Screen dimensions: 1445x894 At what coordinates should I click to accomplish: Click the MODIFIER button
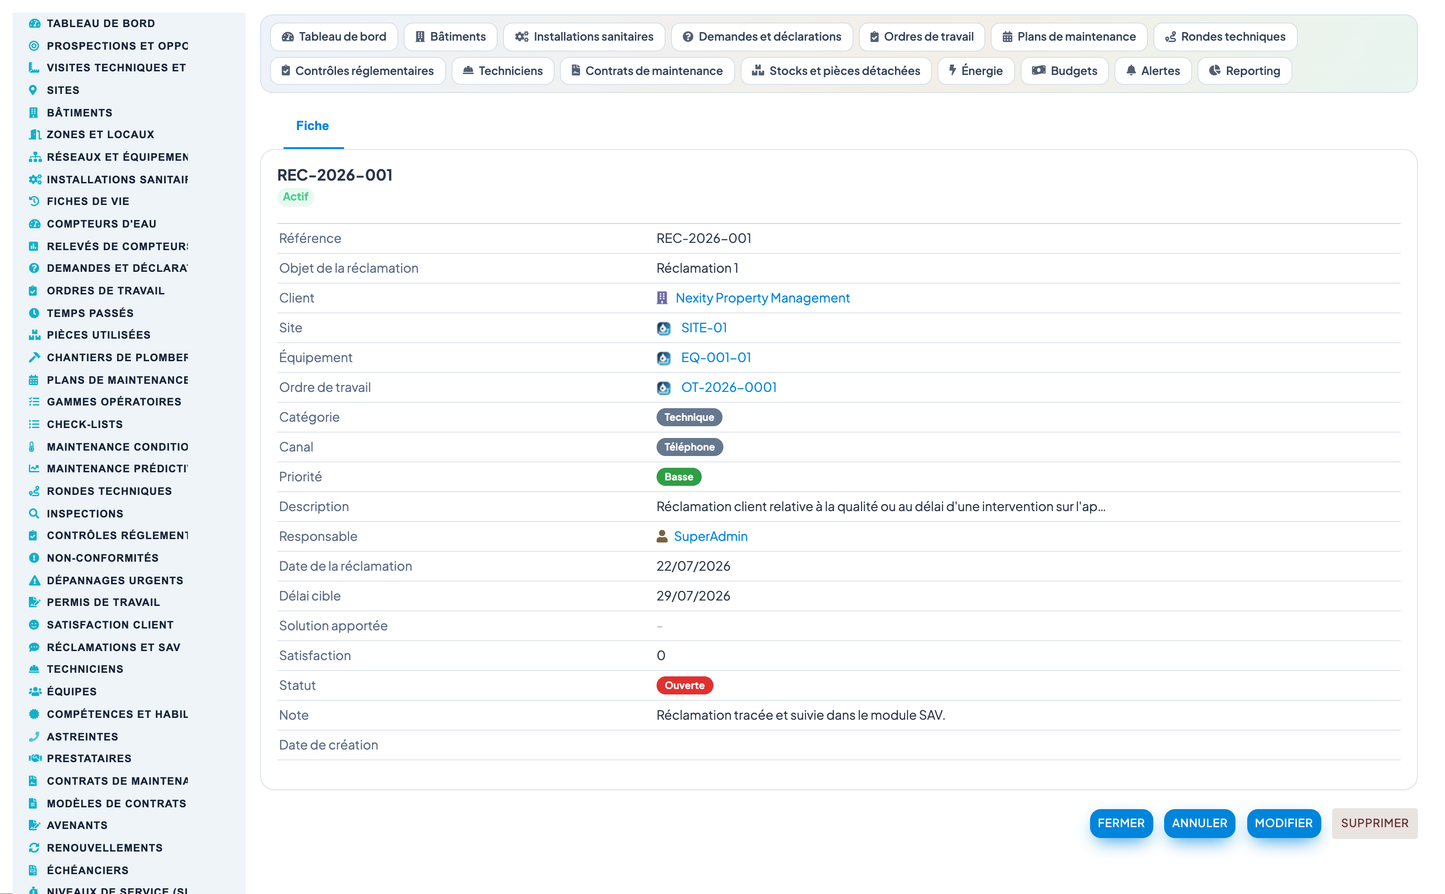pyautogui.click(x=1284, y=823)
